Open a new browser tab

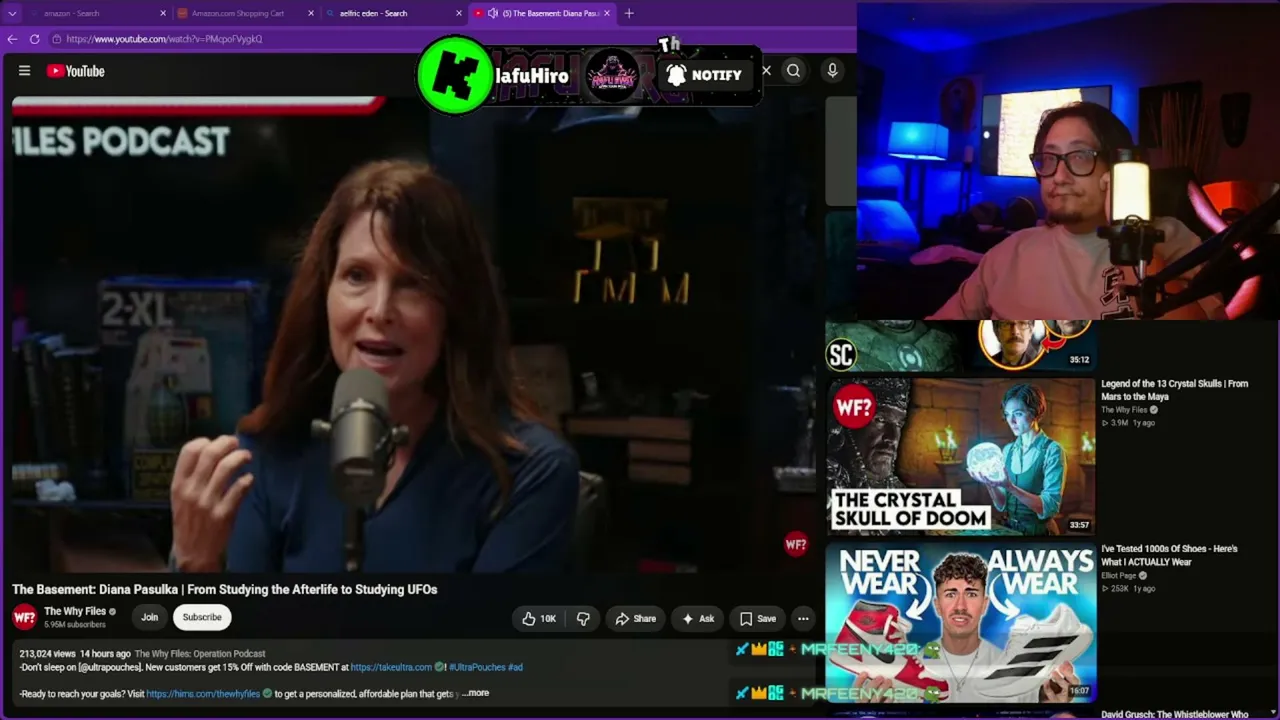[629, 13]
